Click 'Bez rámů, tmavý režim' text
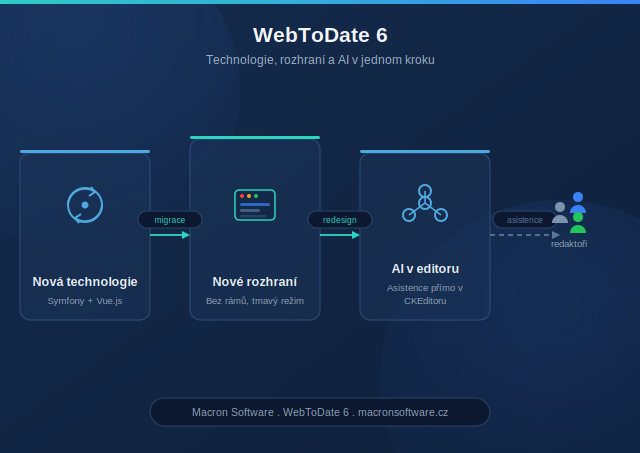This screenshot has width=640, height=453. pos(255,301)
